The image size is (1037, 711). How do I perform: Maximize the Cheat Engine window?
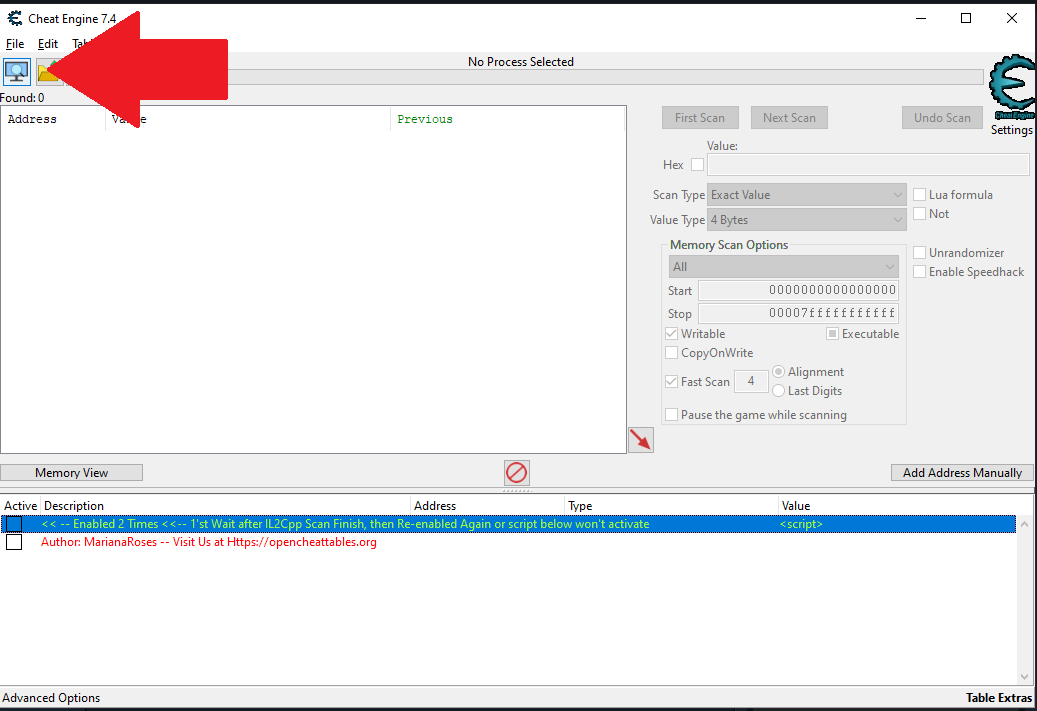click(966, 19)
